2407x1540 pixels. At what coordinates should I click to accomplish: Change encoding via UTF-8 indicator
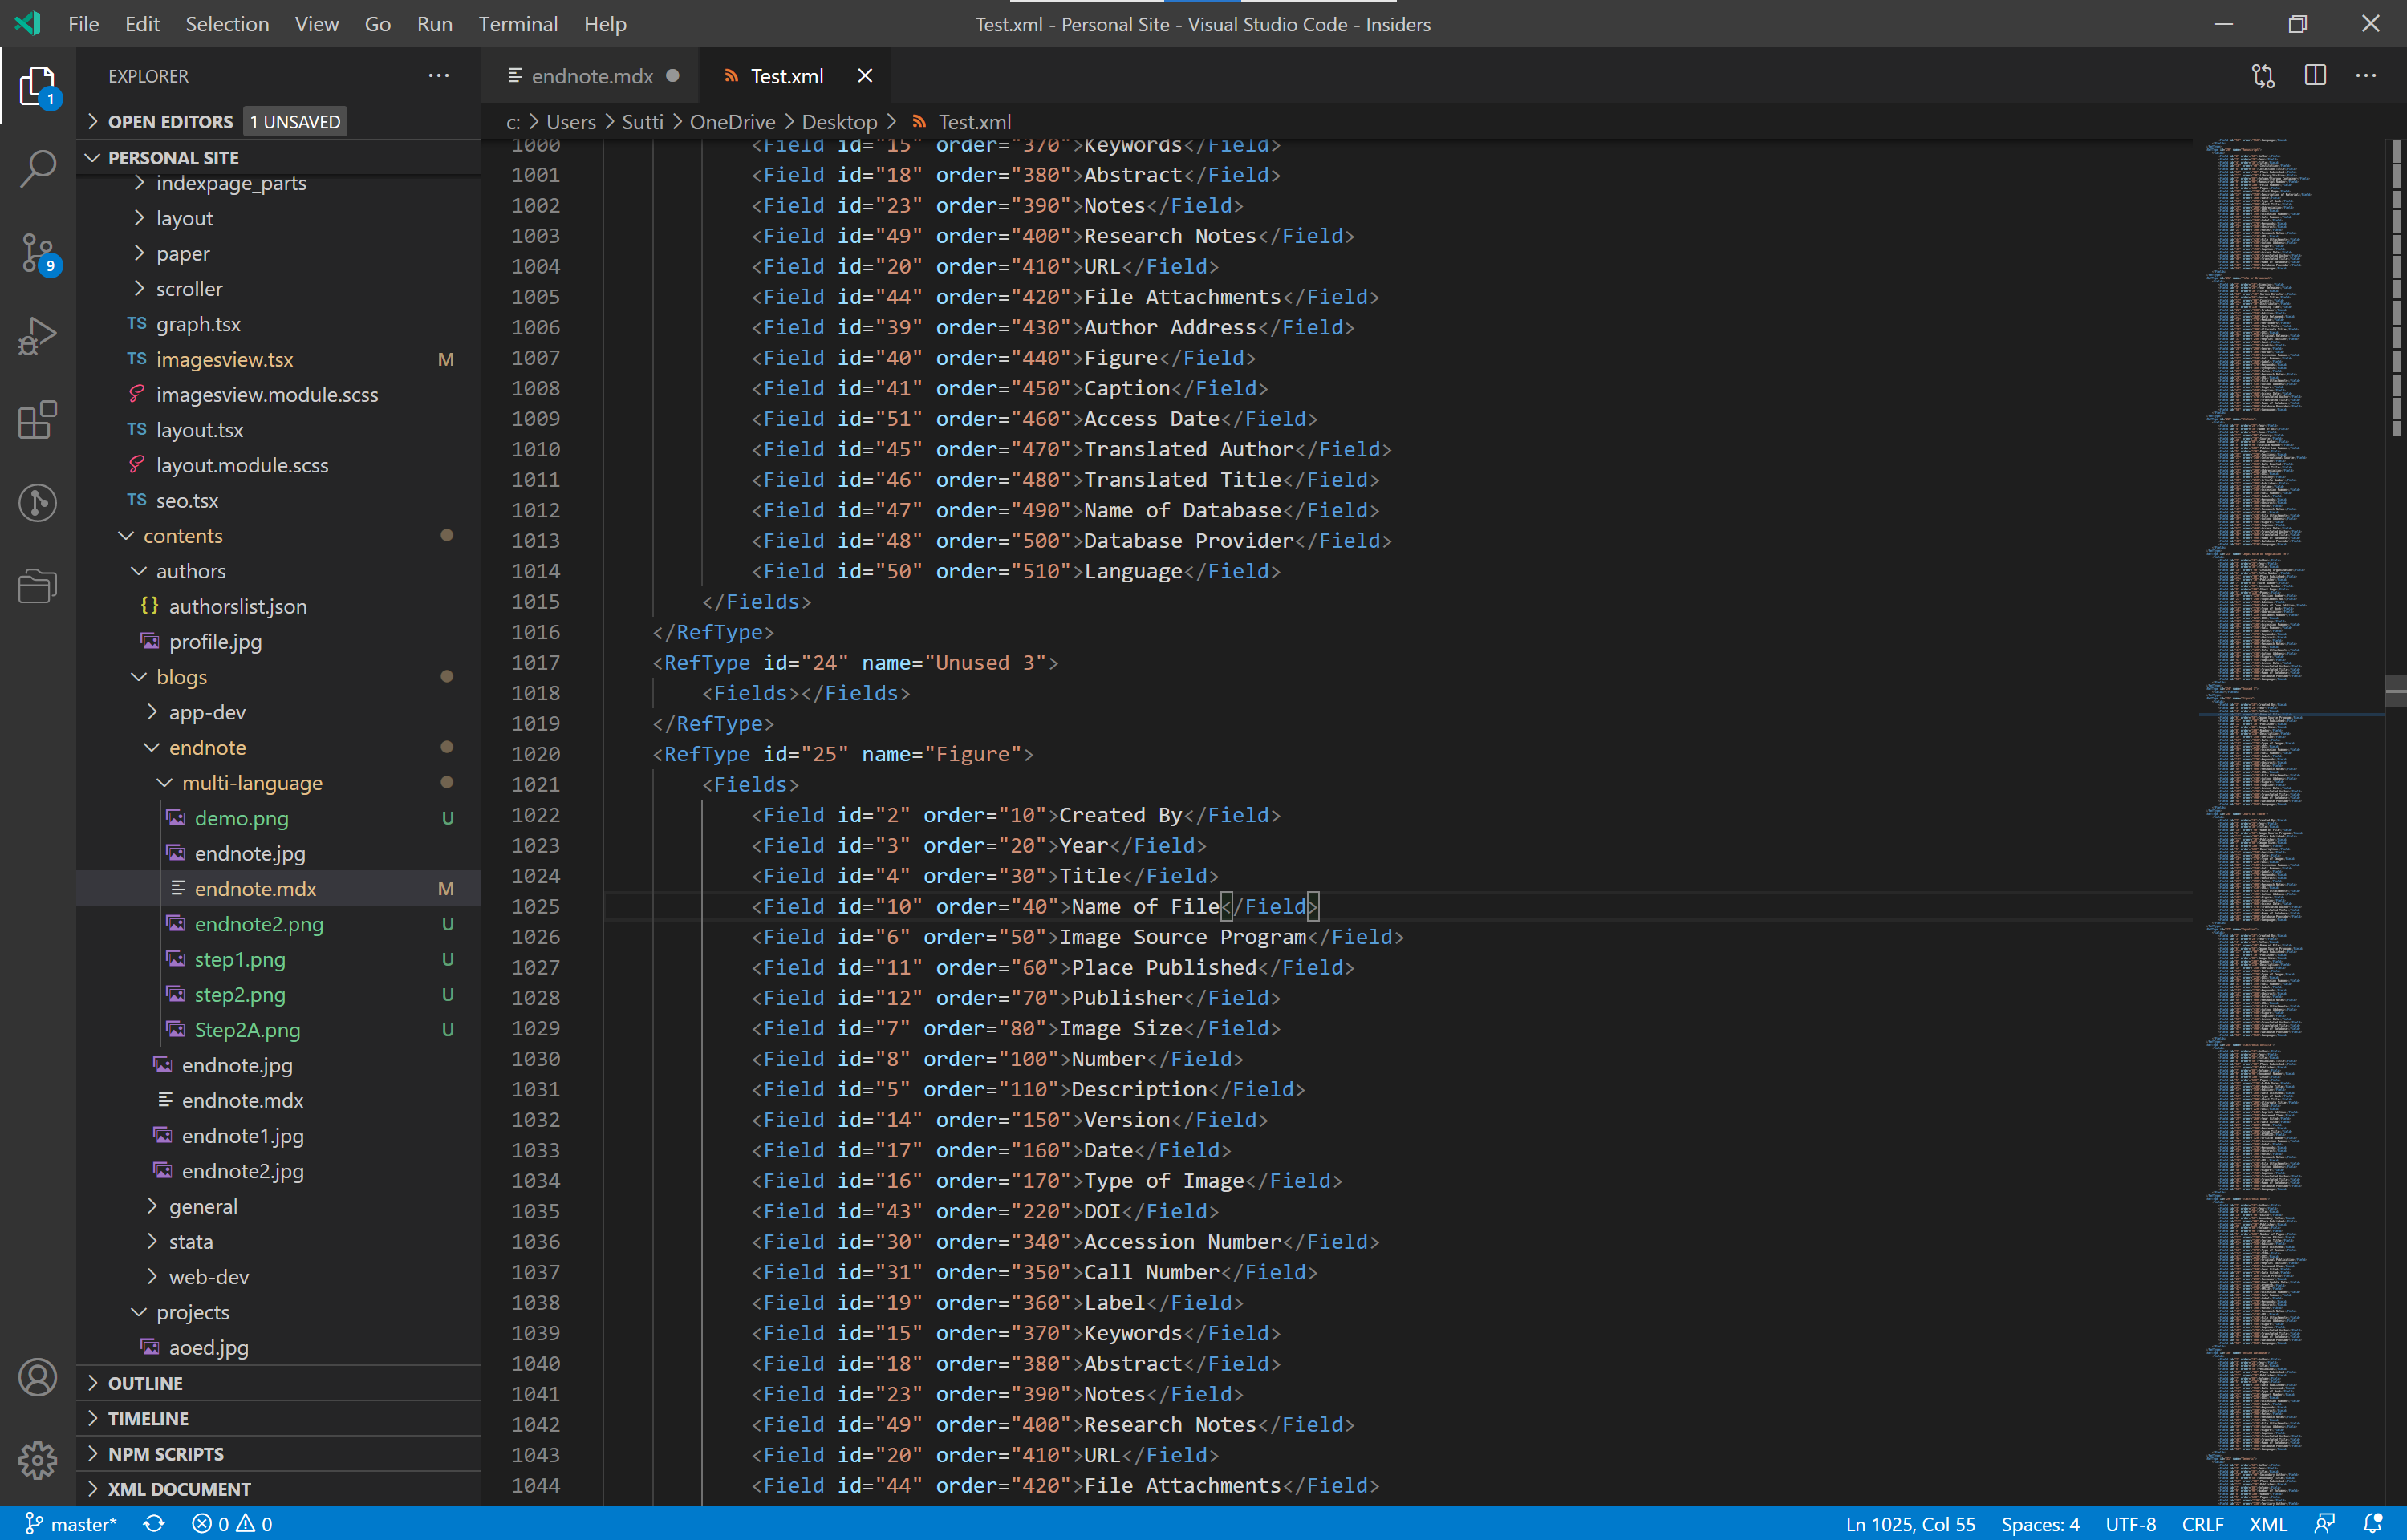2130,1523
